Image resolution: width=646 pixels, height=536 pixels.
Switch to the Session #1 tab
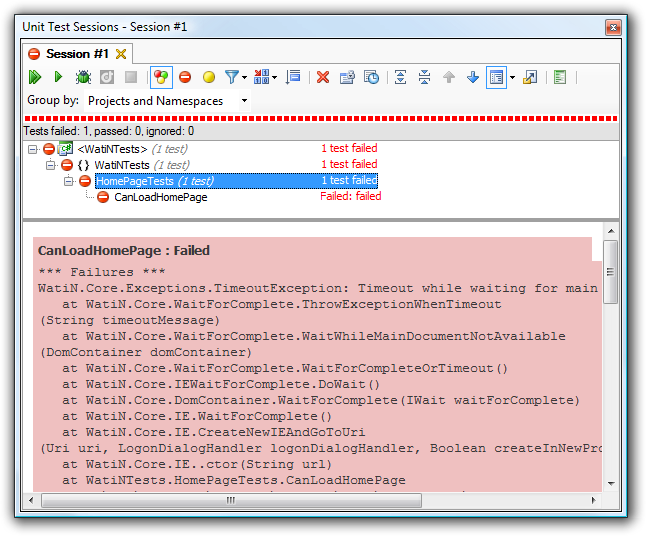click(x=77, y=54)
